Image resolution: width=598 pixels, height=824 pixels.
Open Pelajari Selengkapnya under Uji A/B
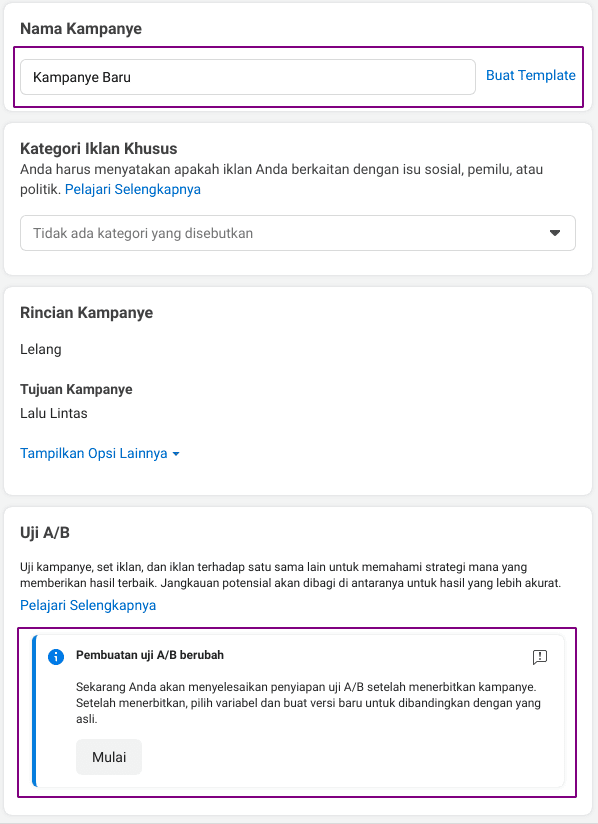point(88,605)
